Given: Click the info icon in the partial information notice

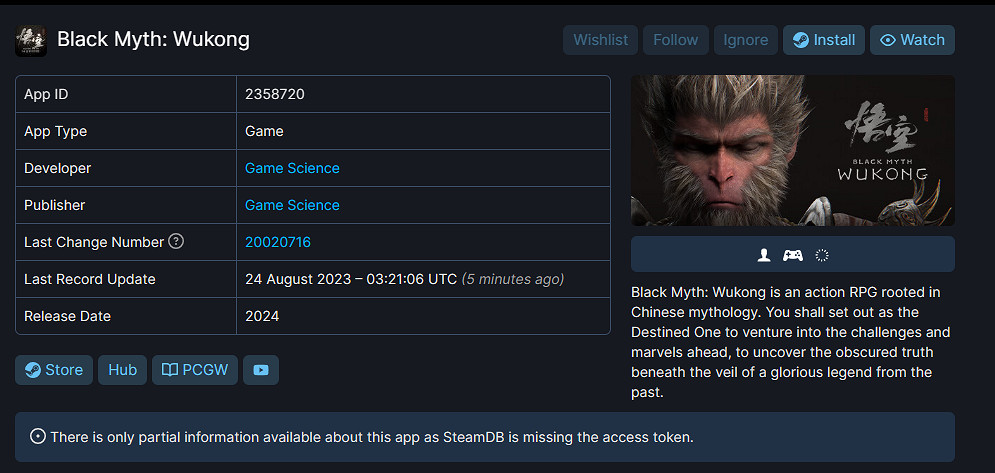Looking at the screenshot, I should (38, 436).
